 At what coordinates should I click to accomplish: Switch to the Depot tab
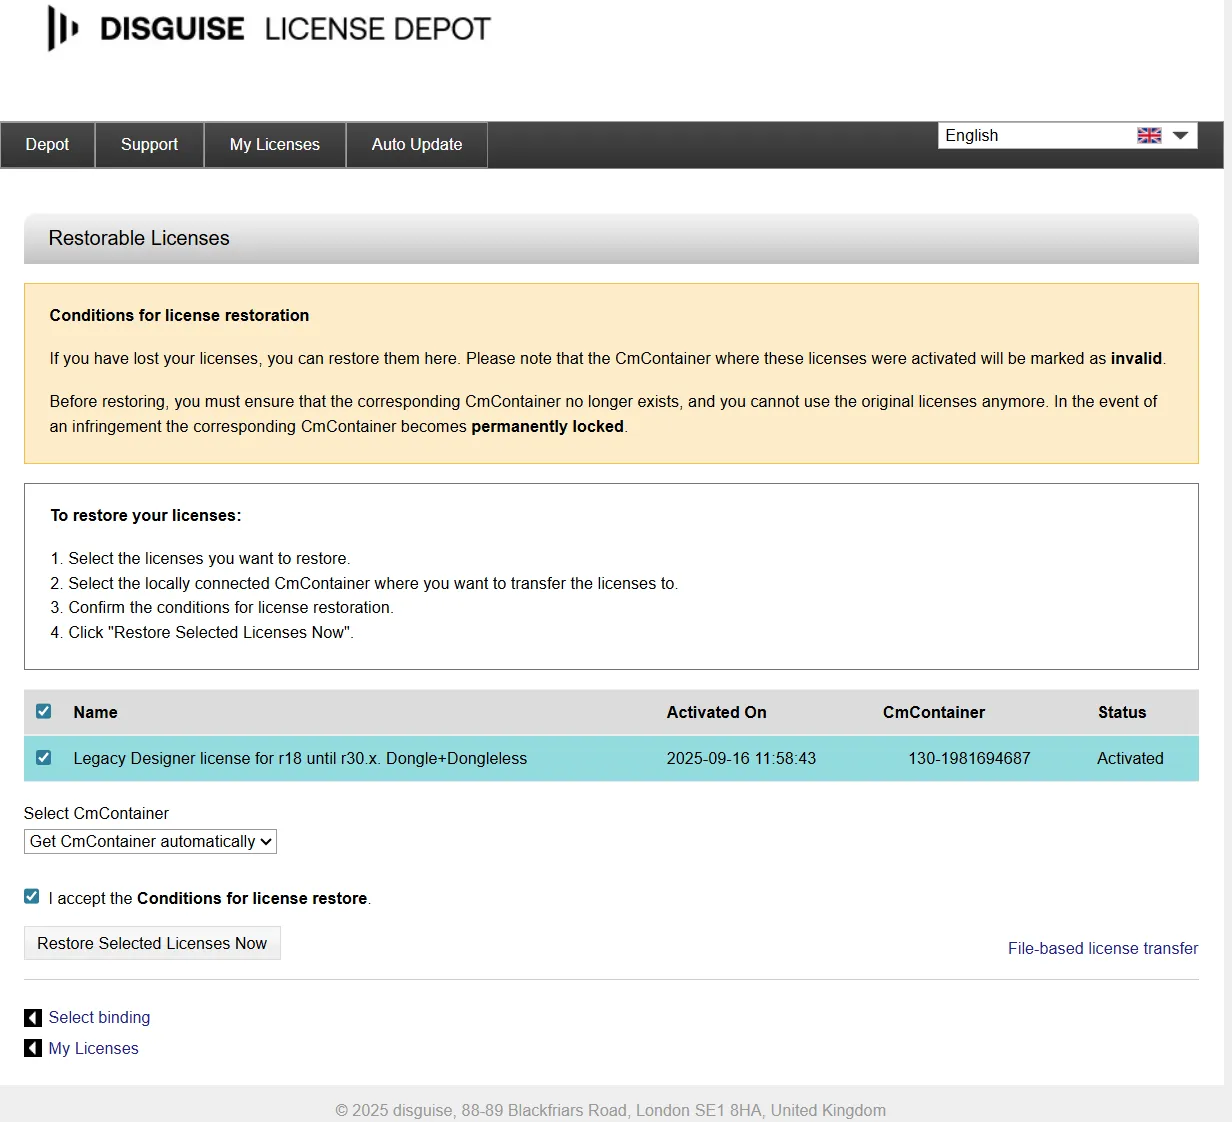click(x=46, y=144)
